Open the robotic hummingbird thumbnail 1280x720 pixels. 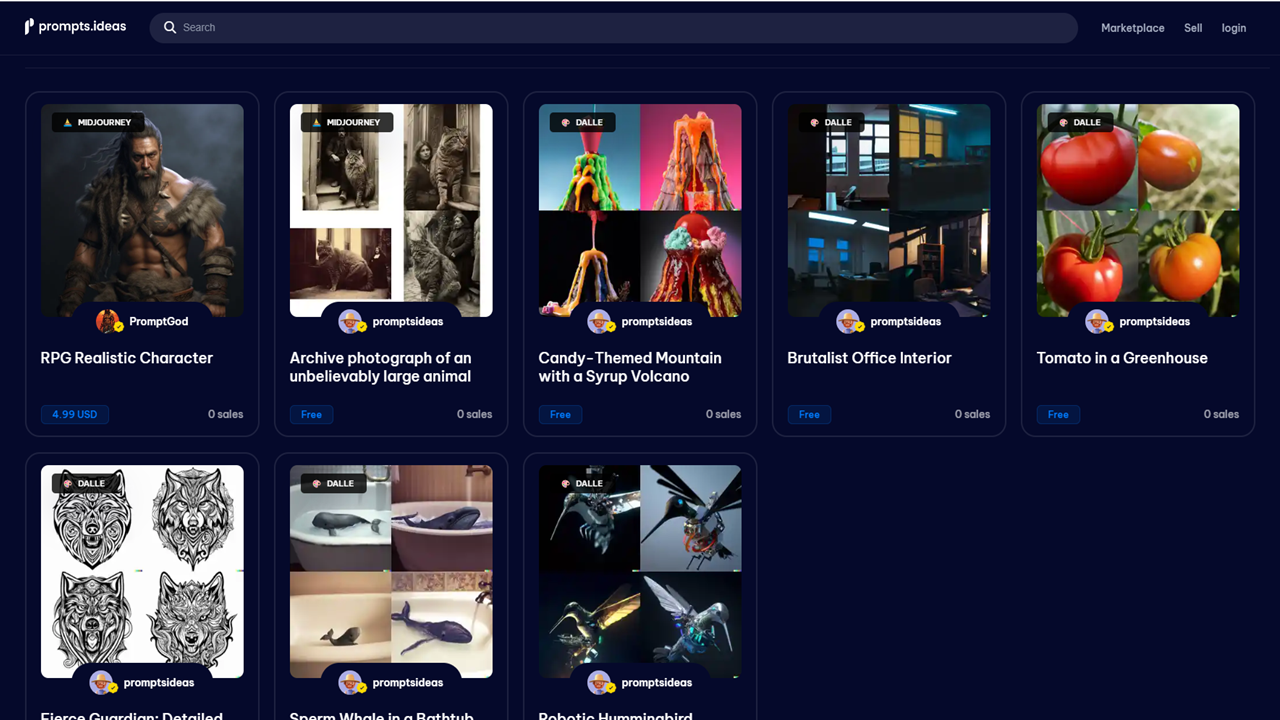coord(640,571)
